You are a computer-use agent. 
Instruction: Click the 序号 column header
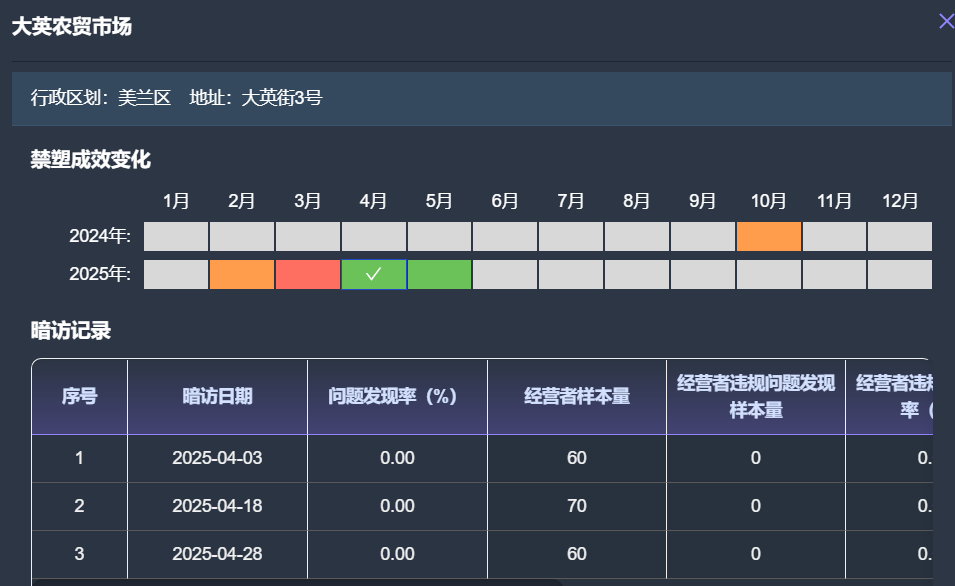point(80,397)
